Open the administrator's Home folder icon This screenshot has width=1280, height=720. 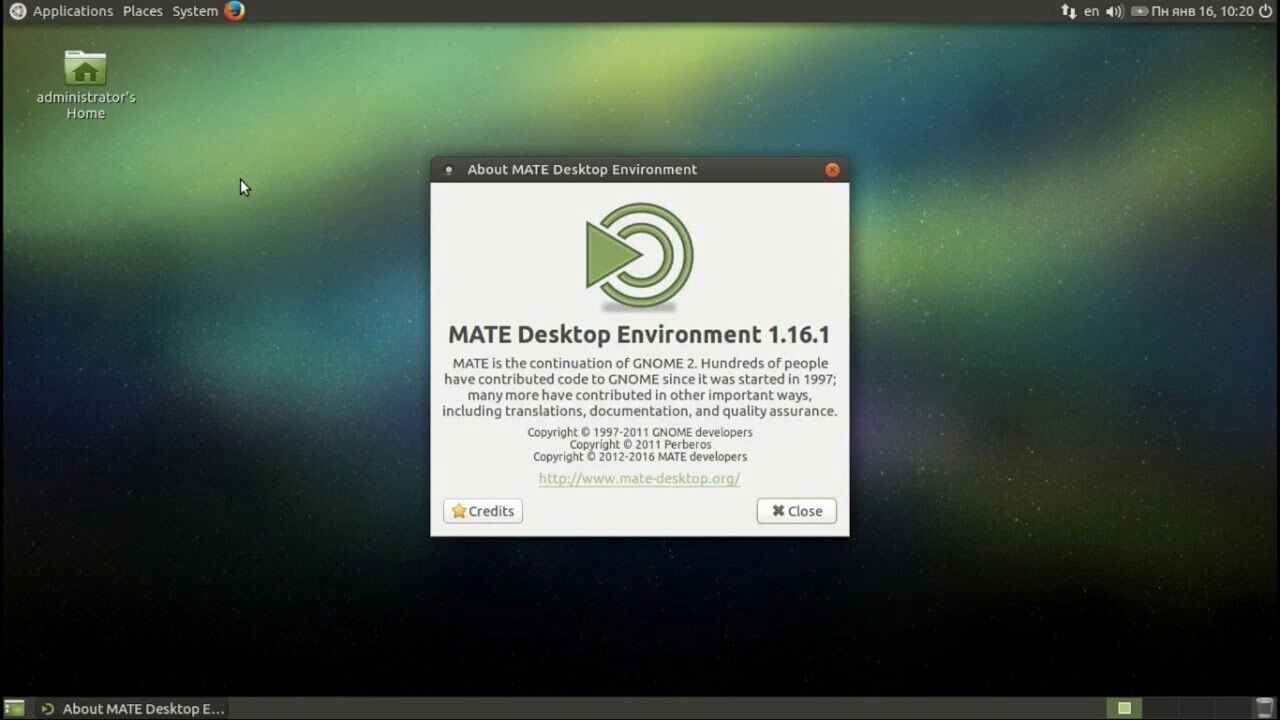pos(86,84)
